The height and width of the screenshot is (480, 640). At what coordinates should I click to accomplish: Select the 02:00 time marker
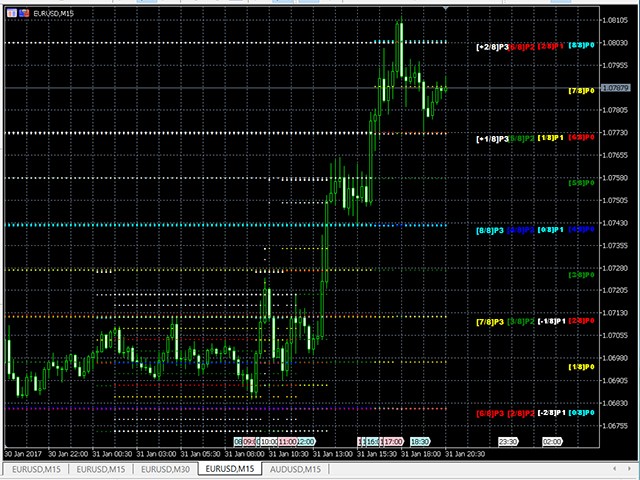(552, 442)
